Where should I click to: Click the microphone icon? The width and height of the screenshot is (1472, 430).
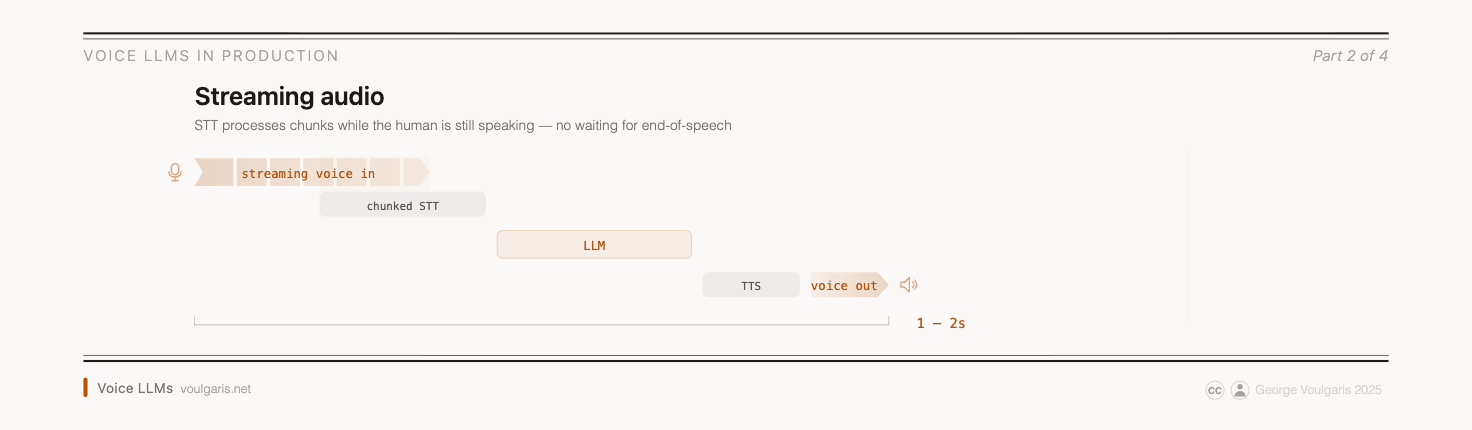tap(175, 173)
